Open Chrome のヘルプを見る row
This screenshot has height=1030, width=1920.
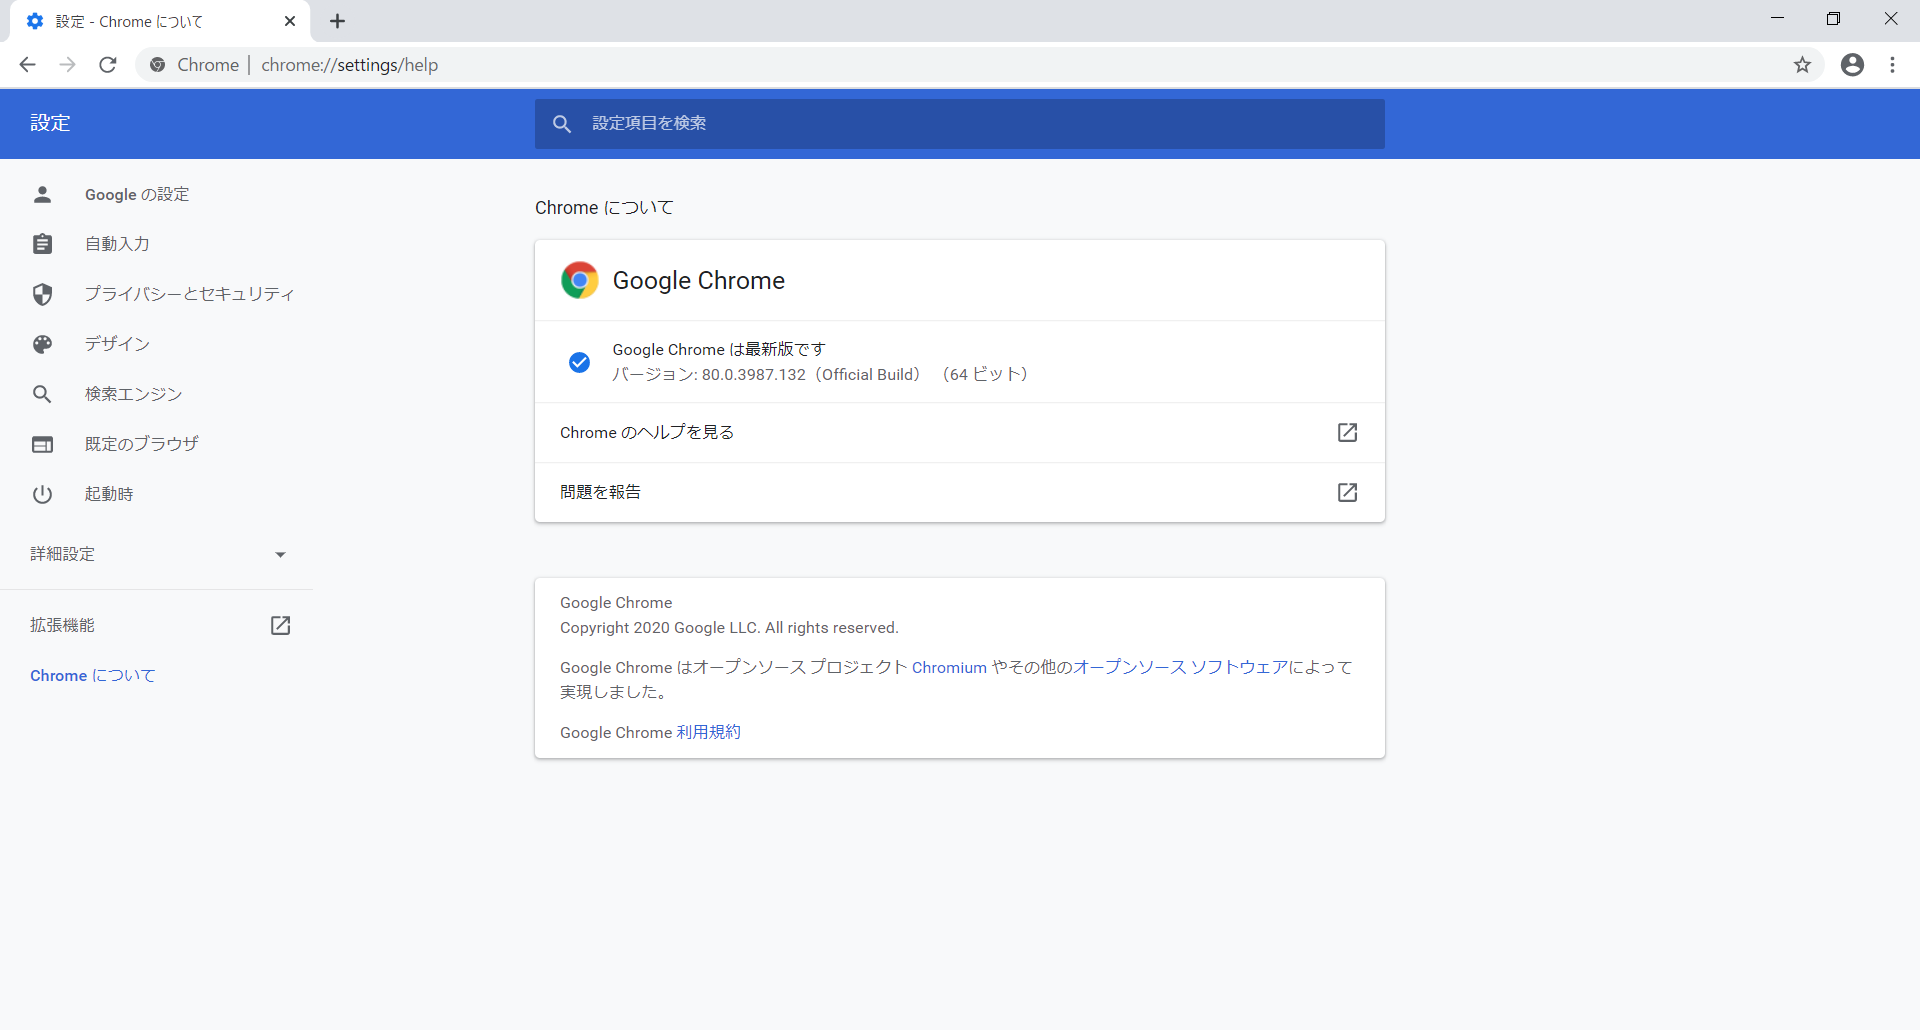[x=960, y=433]
